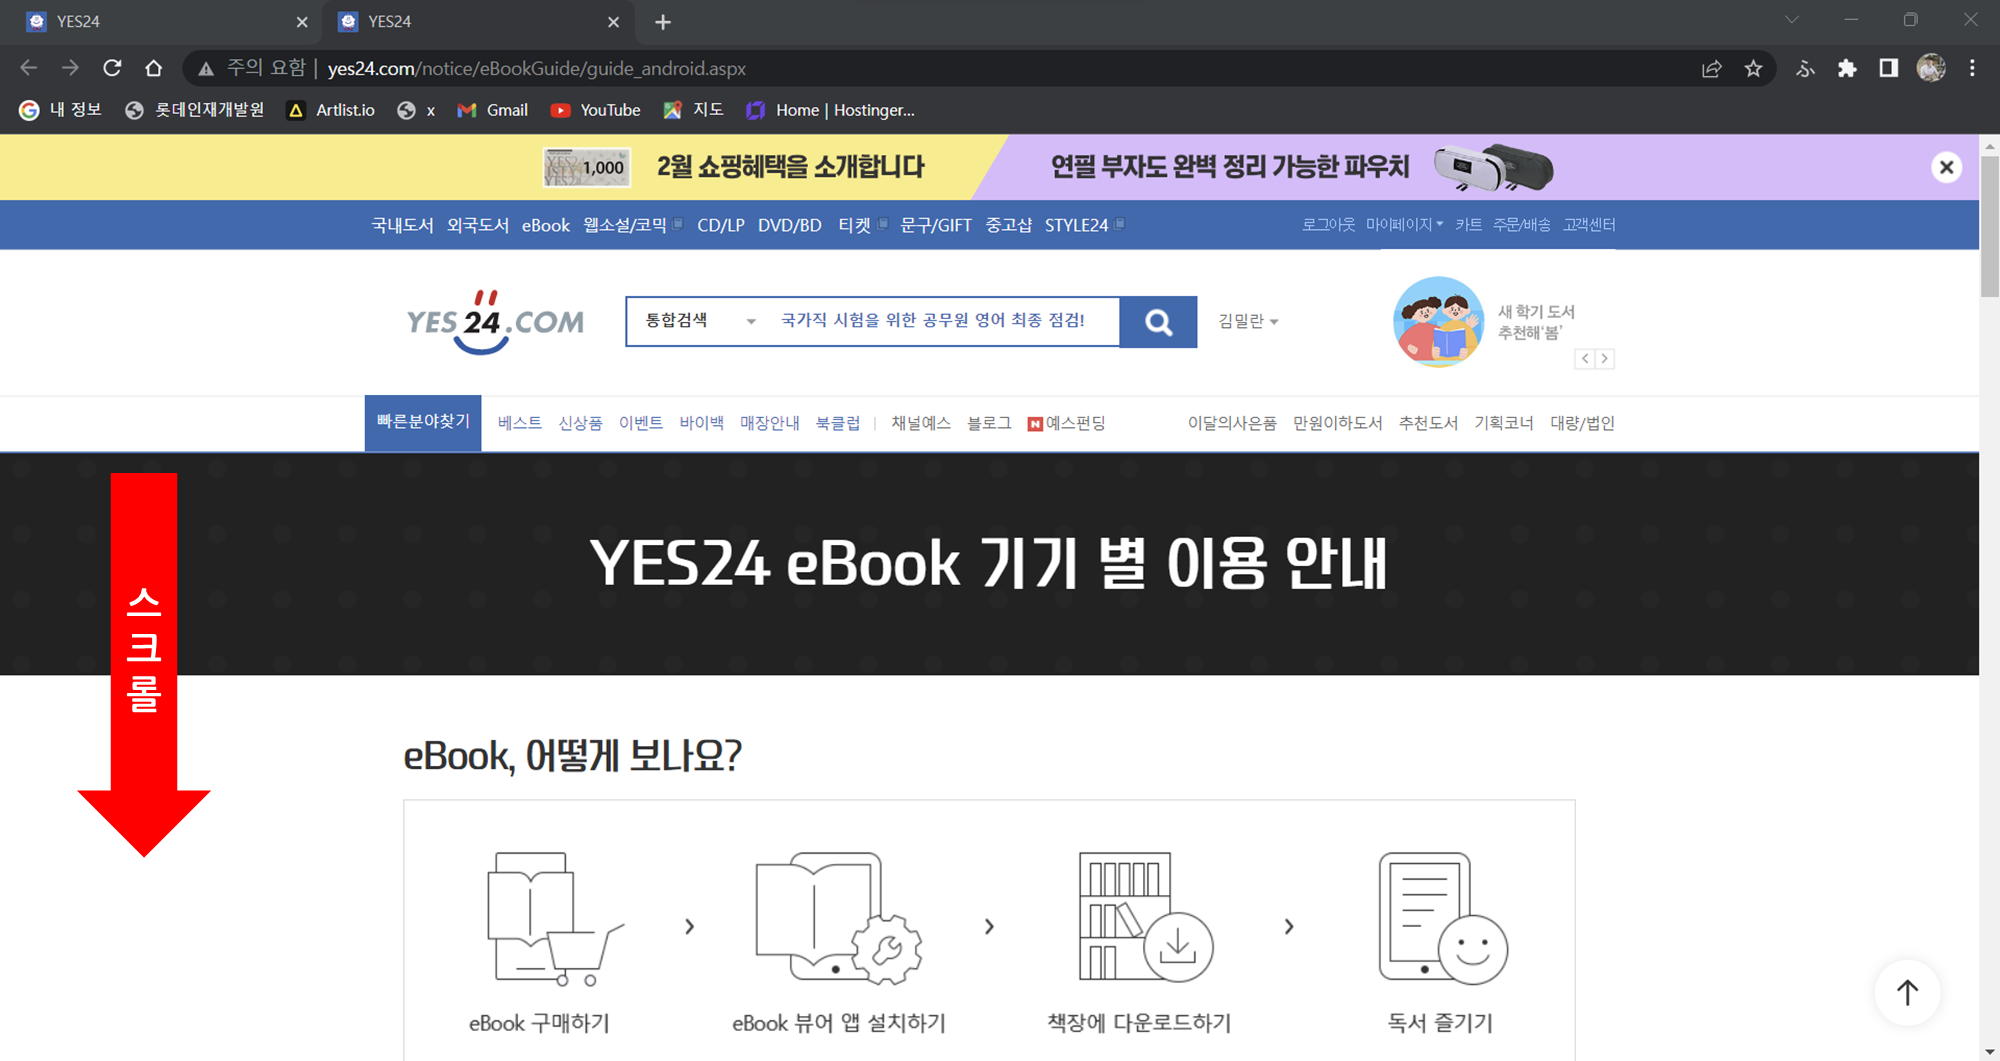2000x1061 pixels.
Task: Show previous promo with left chevron
Action: pyautogui.click(x=1585, y=358)
